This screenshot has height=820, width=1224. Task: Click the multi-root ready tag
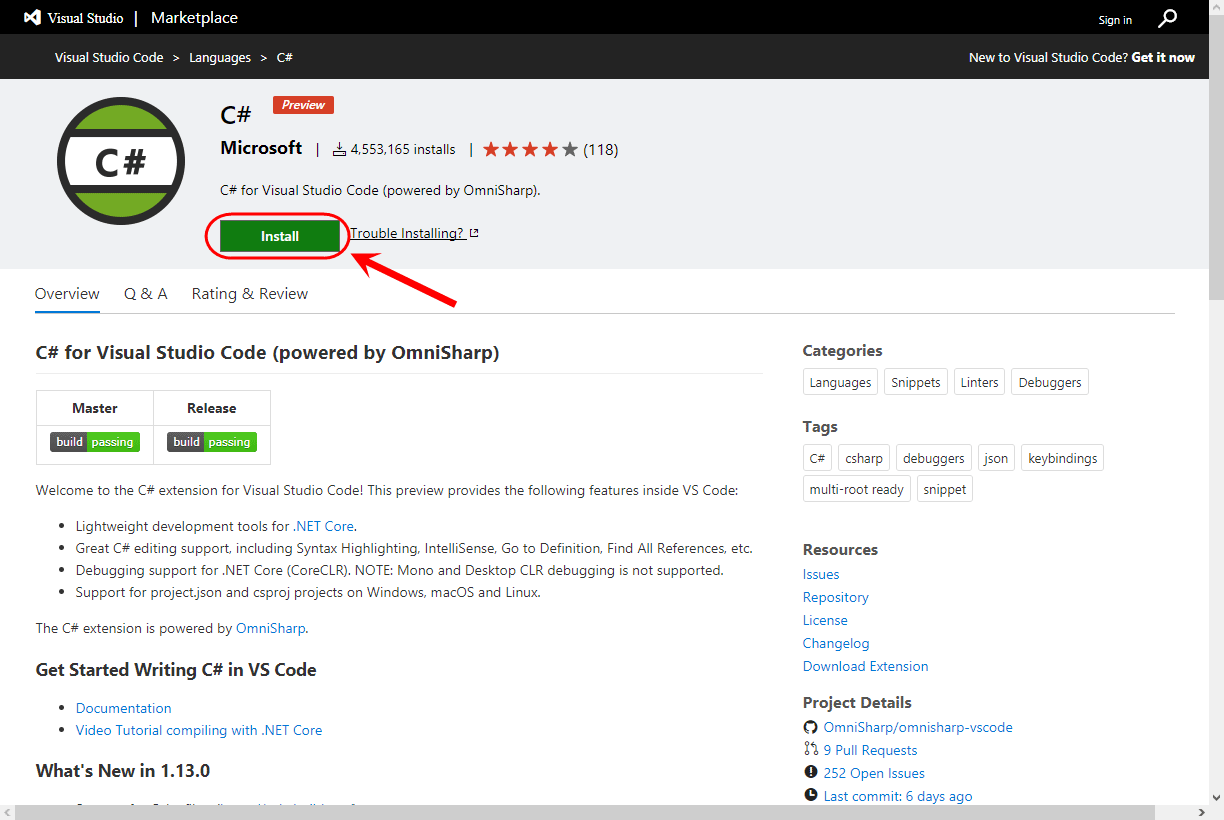coord(857,489)
